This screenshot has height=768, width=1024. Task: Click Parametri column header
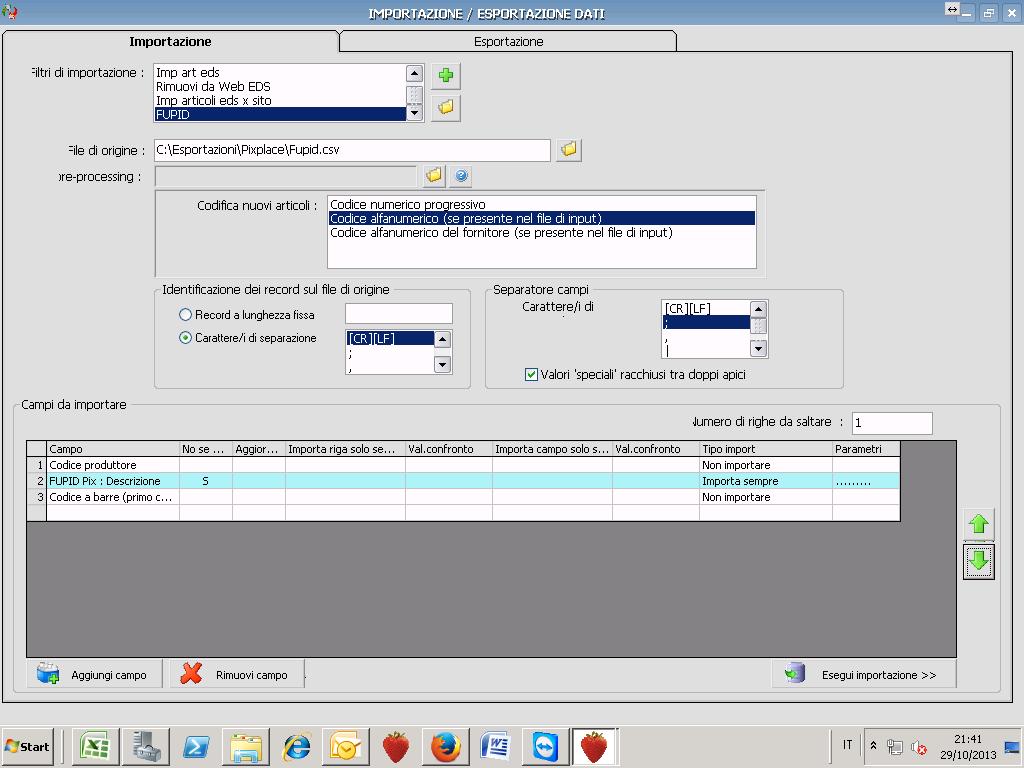pos(867,449)
